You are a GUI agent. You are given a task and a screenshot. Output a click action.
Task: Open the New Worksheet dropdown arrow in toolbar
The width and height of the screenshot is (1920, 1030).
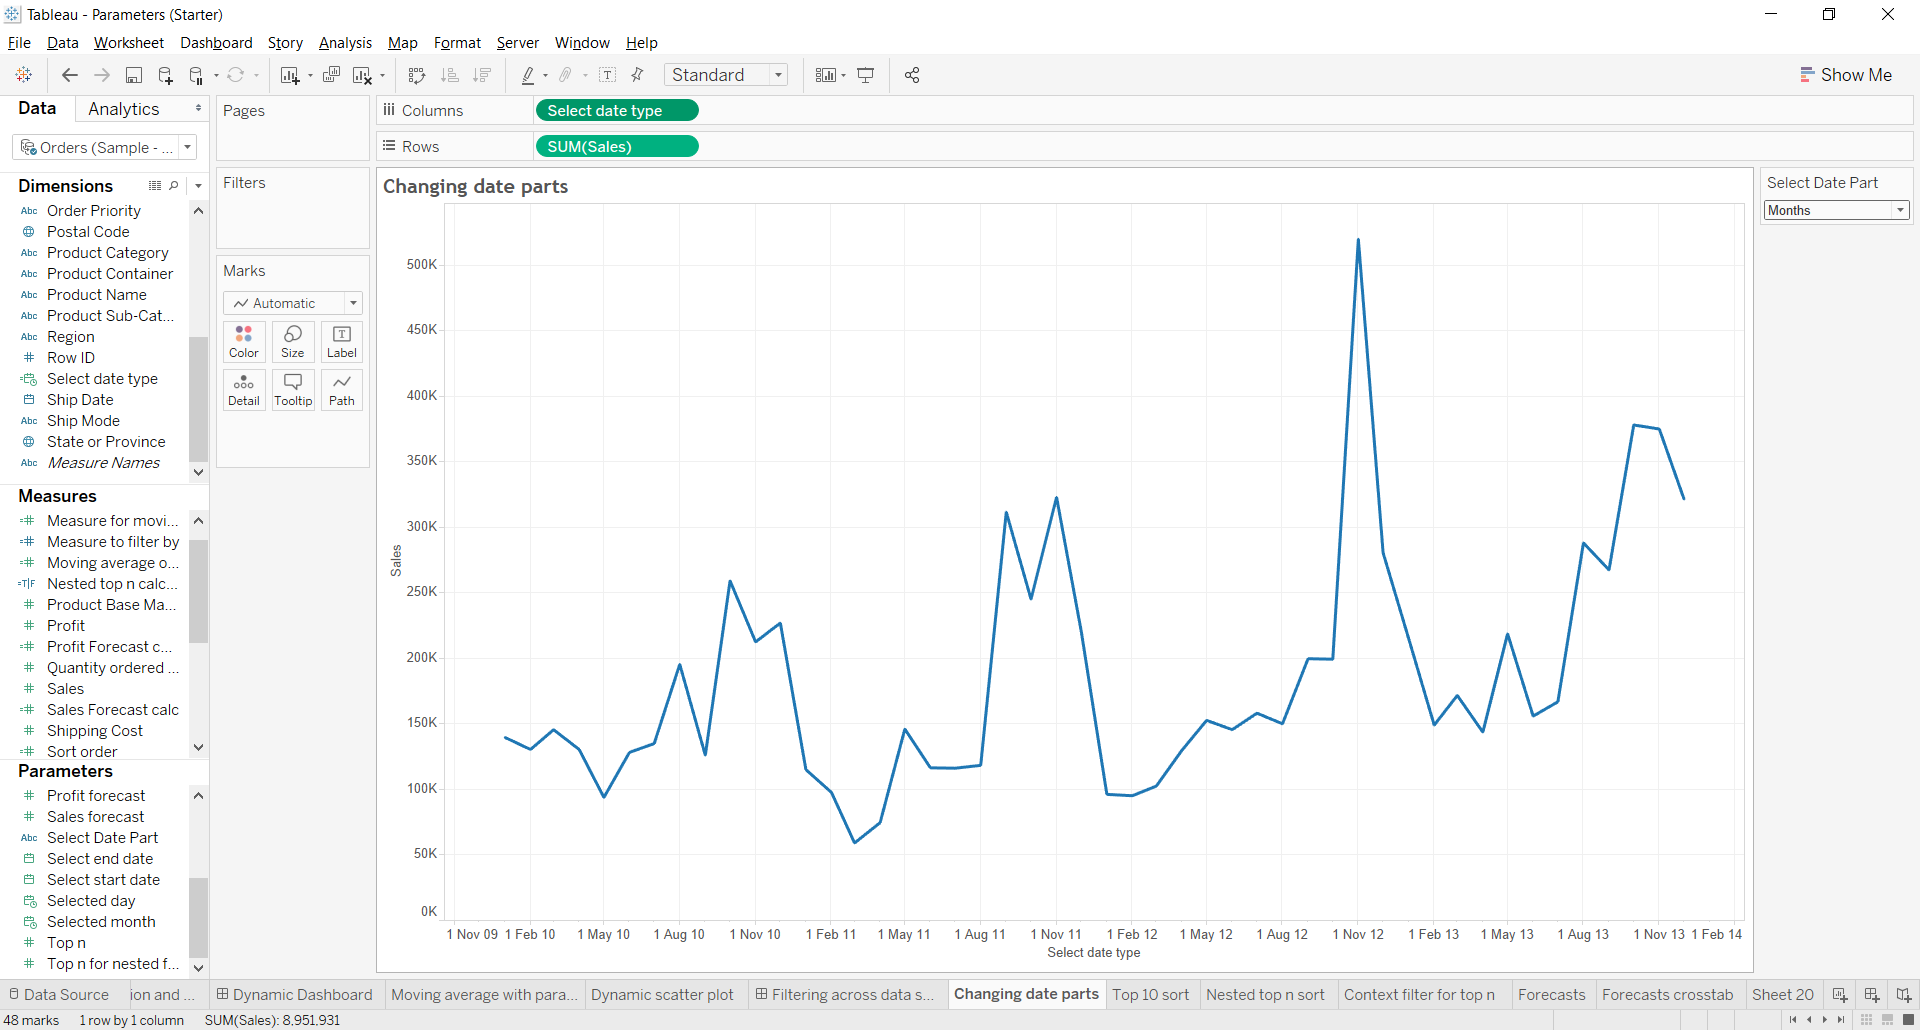click(310, 76)
